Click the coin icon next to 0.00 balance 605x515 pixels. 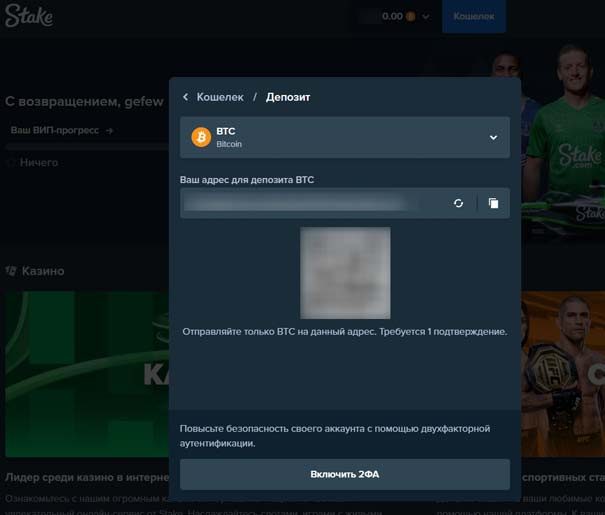point(411,17)
